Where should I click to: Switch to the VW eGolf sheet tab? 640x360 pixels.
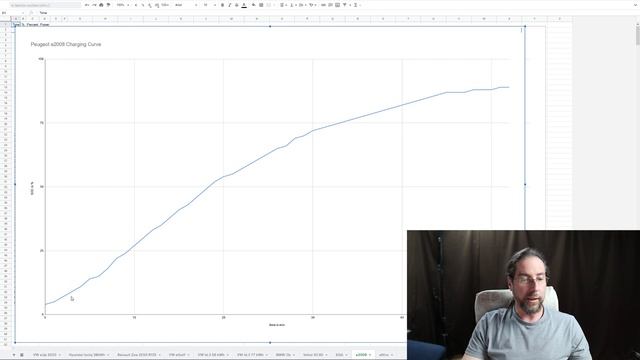(x=177, y=355)
